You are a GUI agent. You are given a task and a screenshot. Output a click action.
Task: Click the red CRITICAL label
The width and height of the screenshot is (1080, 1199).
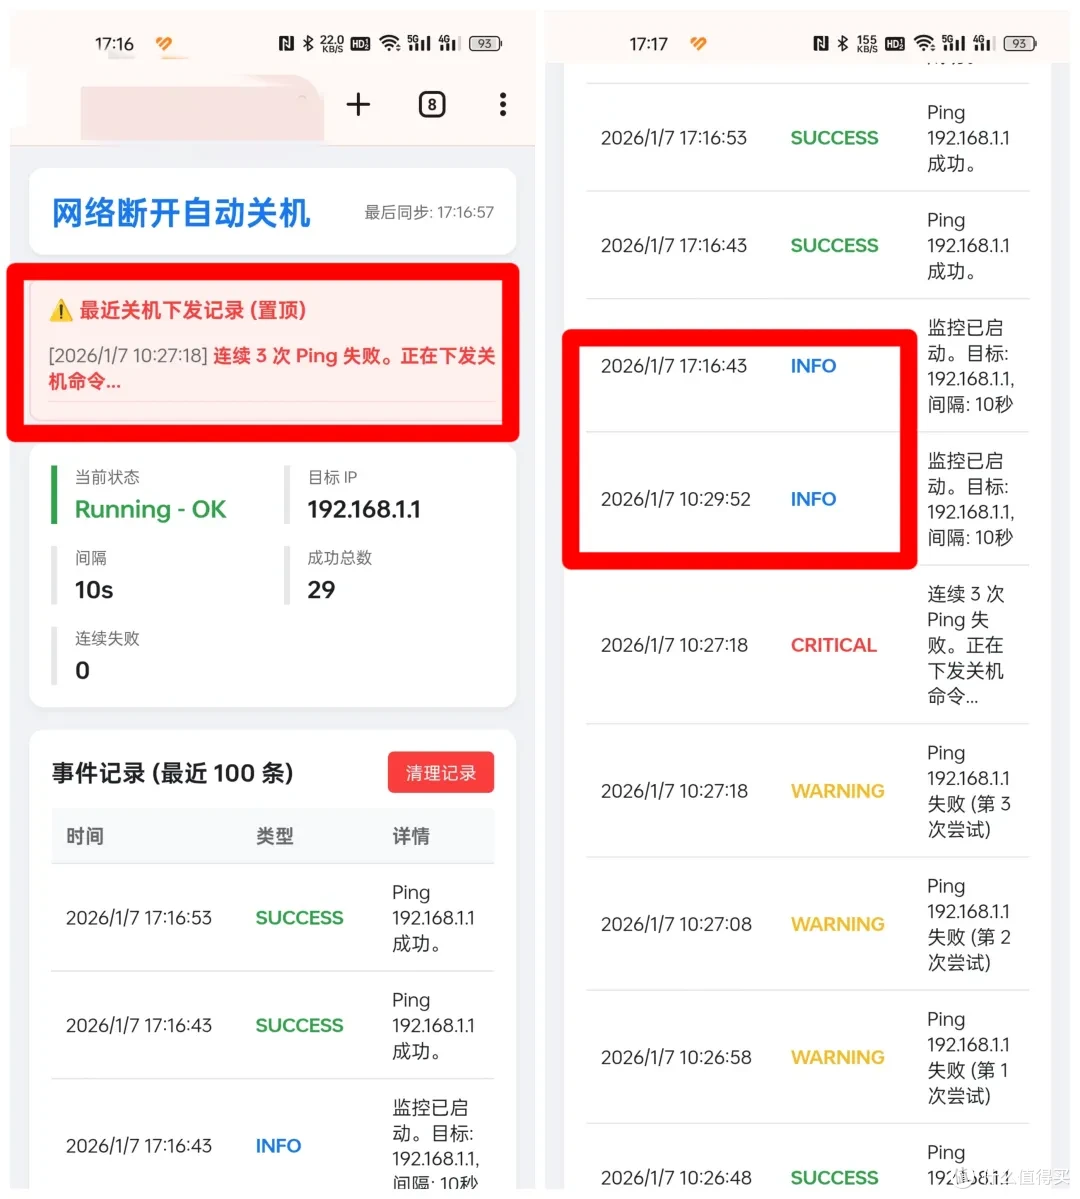pos(834,645)
